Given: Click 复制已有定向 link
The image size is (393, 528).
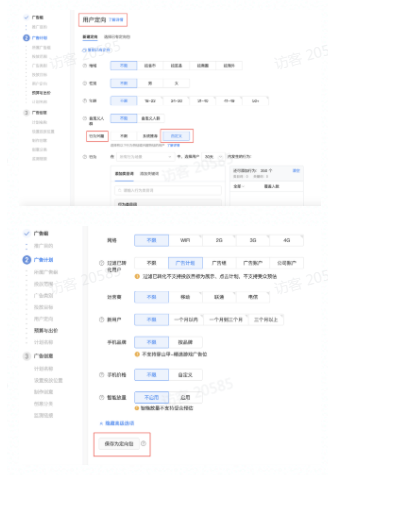Looking at the screenshot, I should tap(99, 50).
